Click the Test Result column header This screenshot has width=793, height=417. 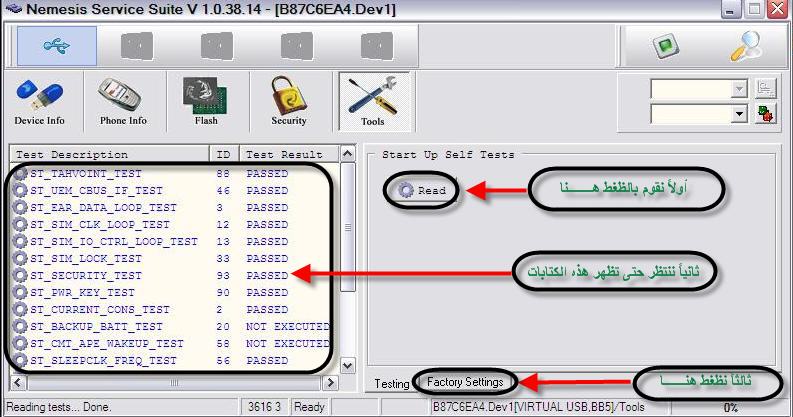pos(289,154)
